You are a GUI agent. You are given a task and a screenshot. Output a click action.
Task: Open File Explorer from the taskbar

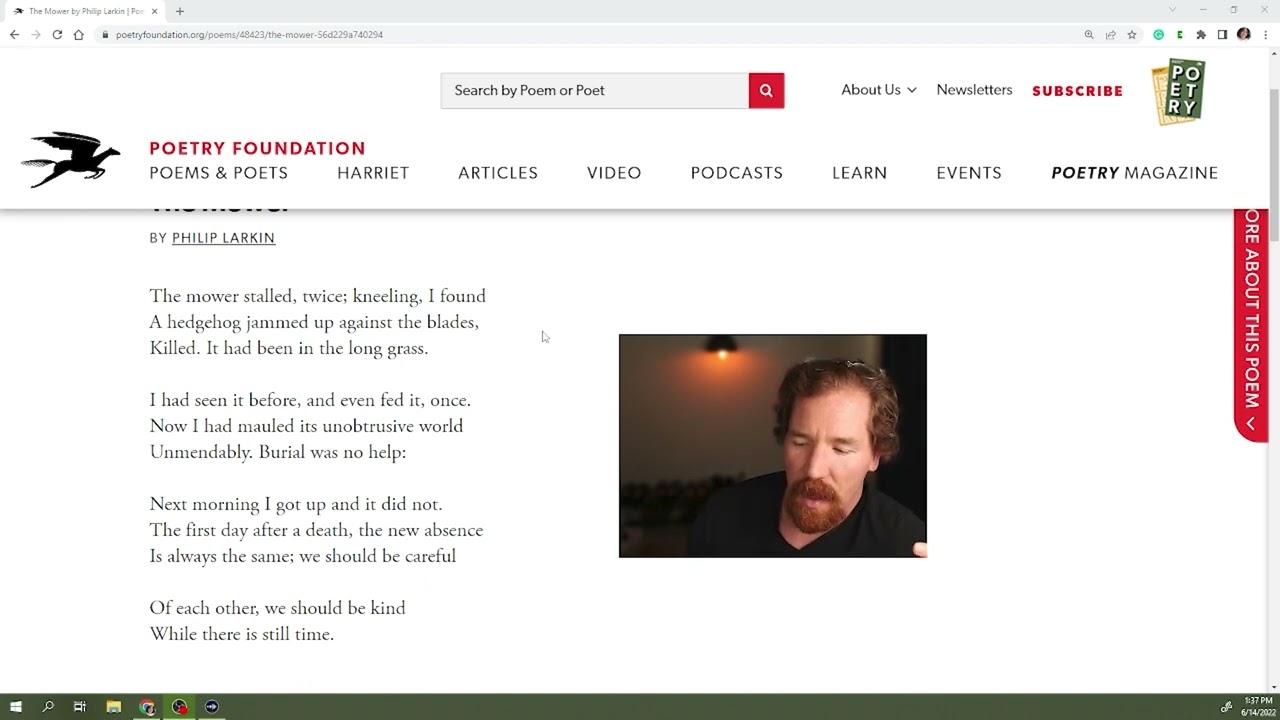[114, 707]
